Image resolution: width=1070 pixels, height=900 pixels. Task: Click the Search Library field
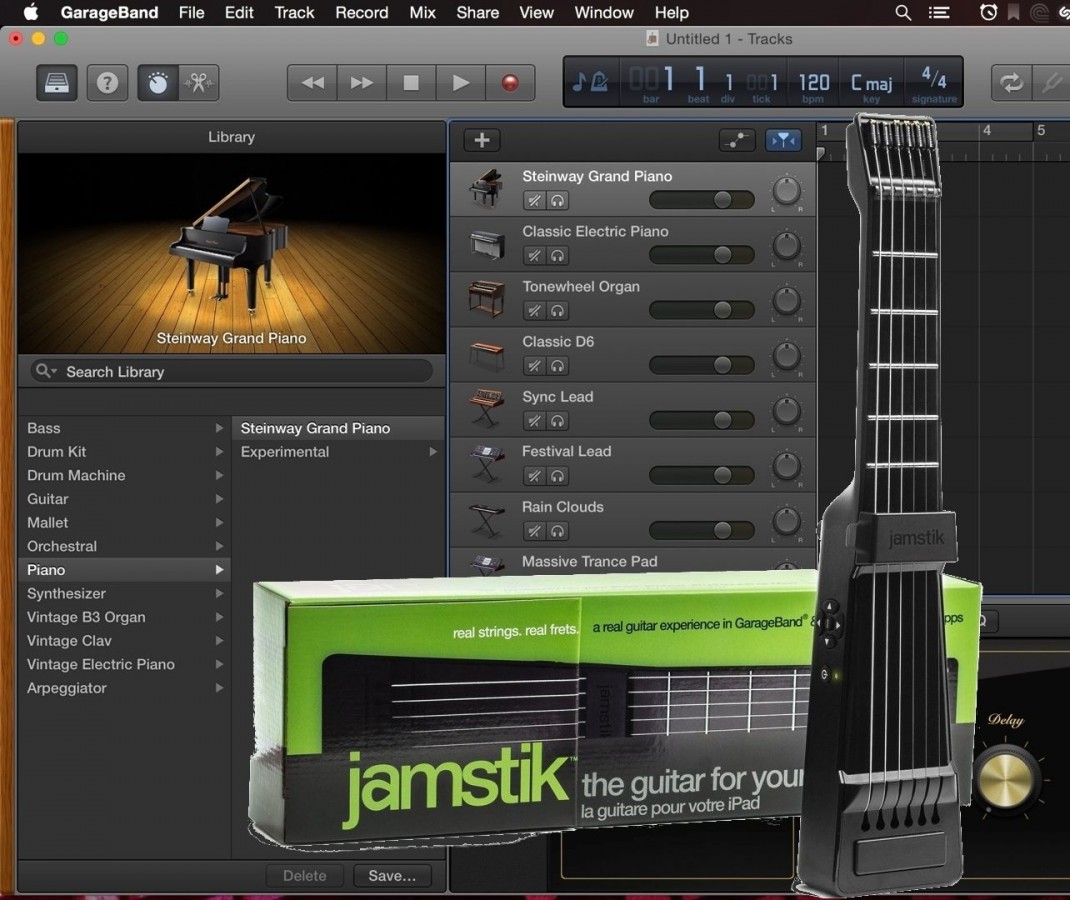(230, 371)
